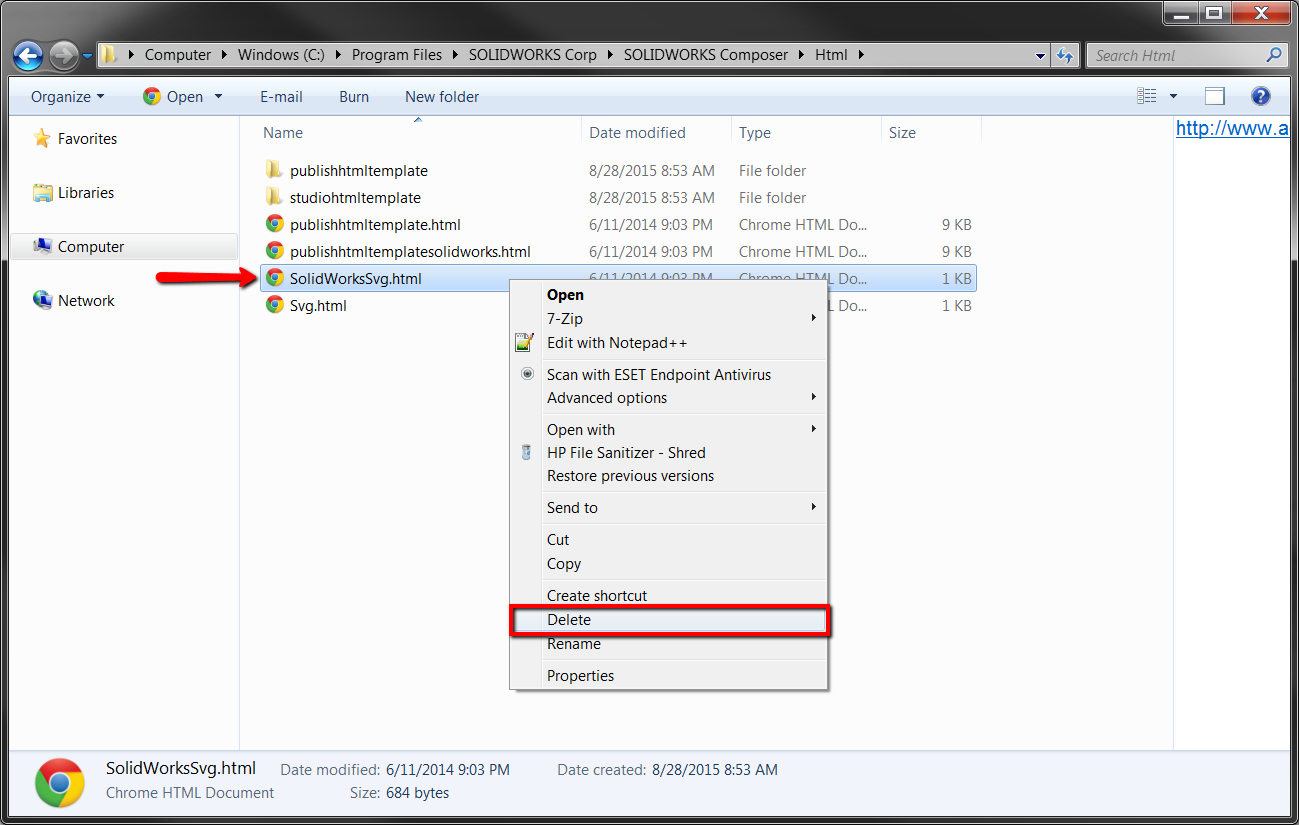Choose Copy in the context menu
The image size is (1299, 825).
pos(669,564)
